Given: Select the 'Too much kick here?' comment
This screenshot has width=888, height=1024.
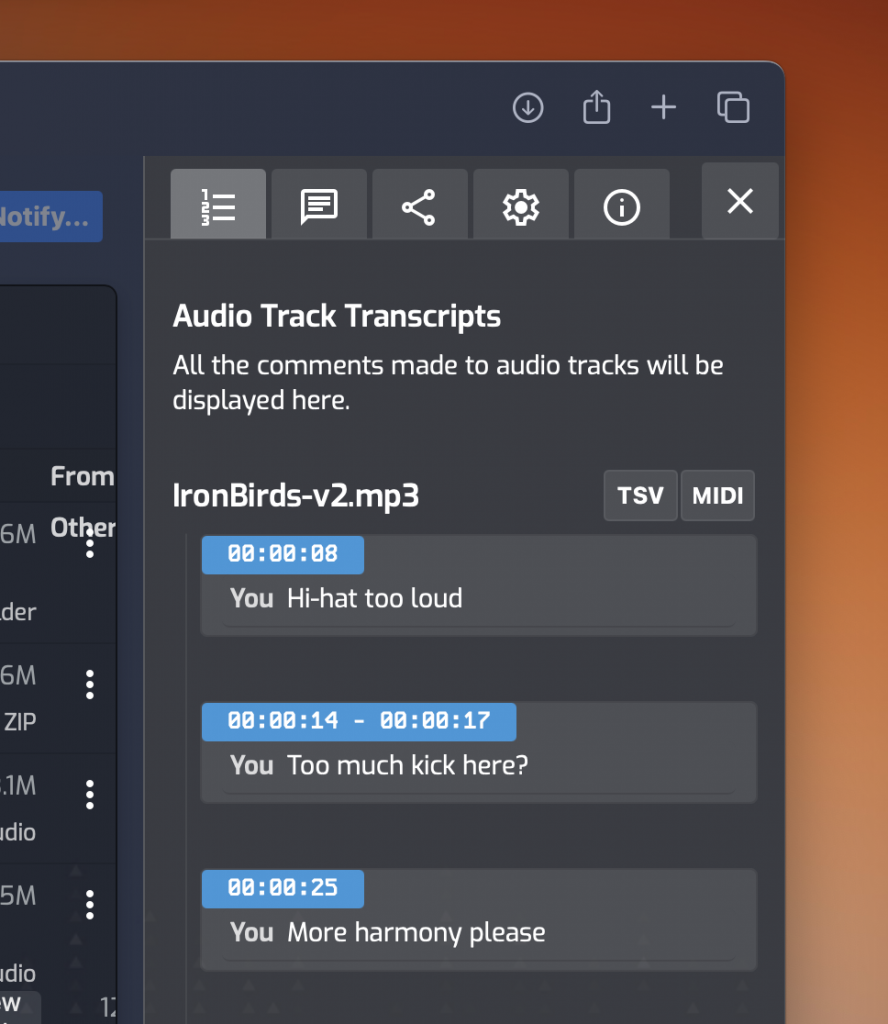Looking at the screenshot, I should click(x=407, y=766).
